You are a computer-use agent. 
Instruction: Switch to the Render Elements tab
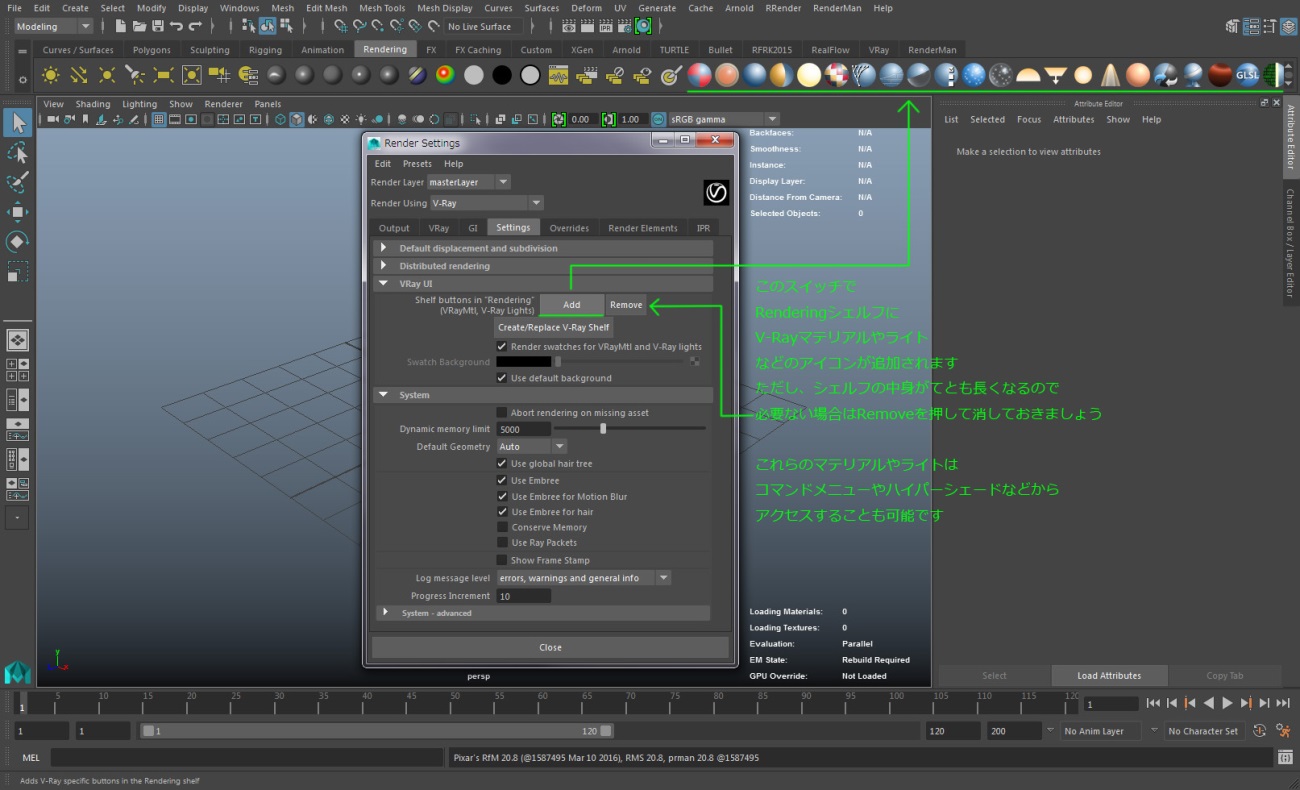pos(643,228)
